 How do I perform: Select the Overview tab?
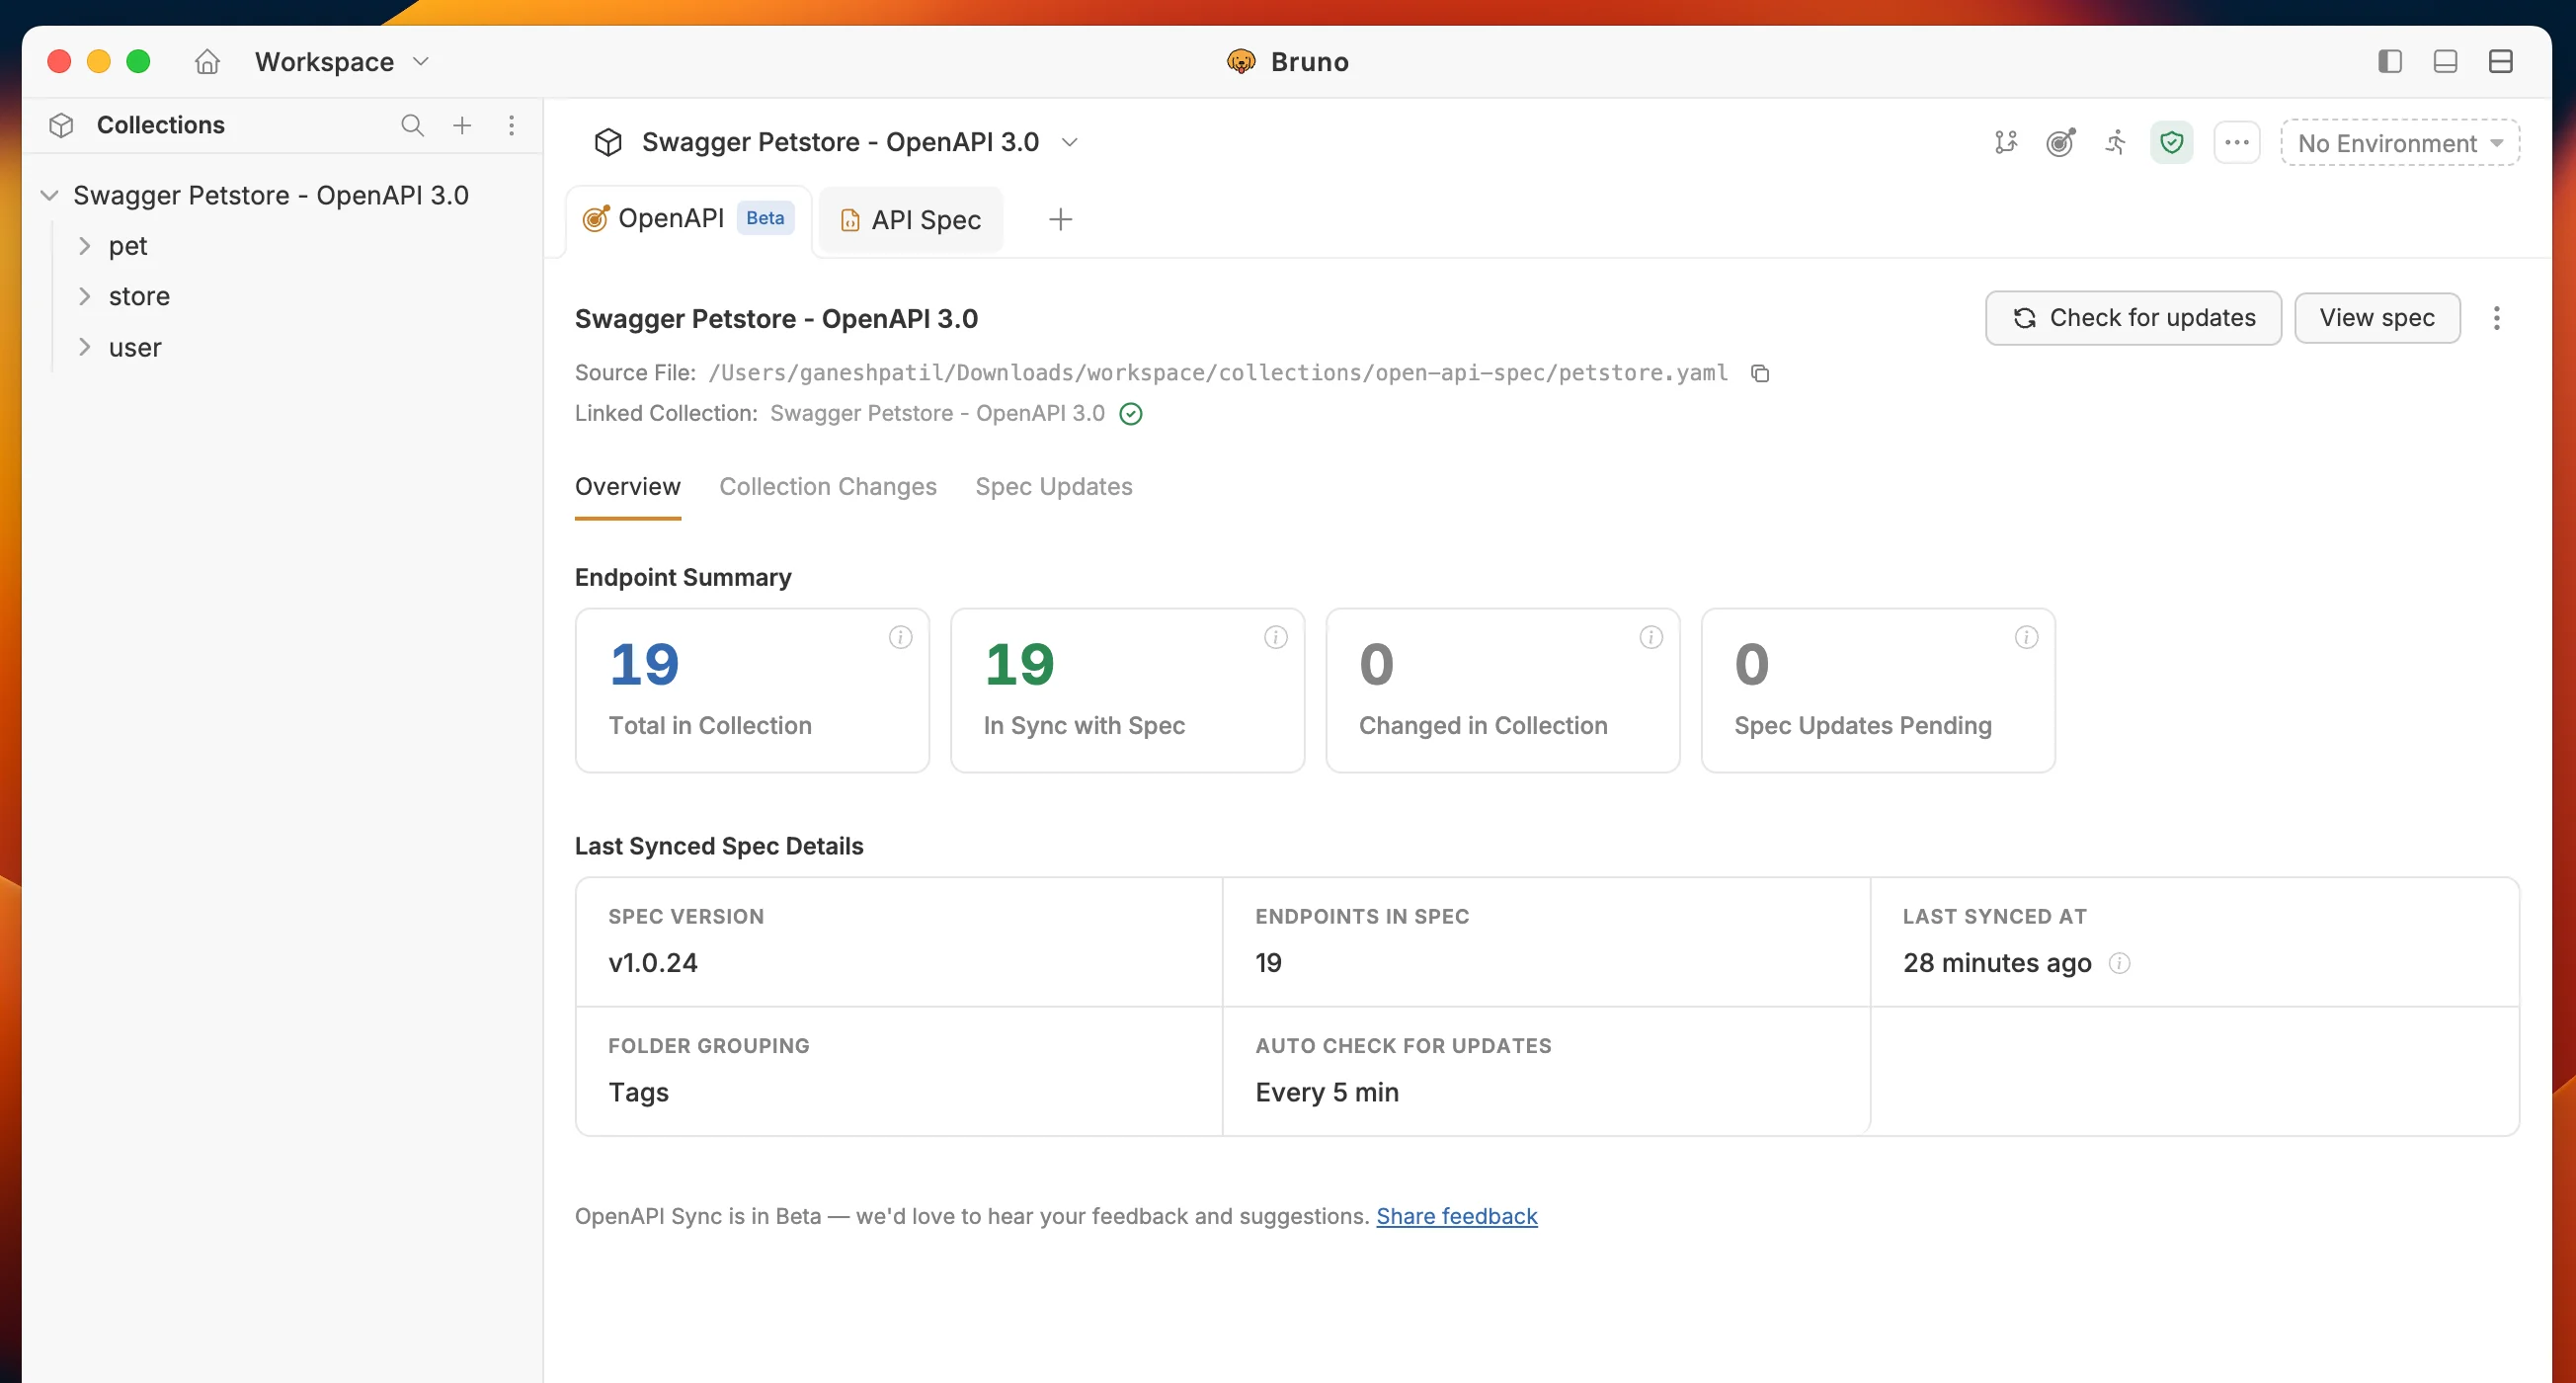click(x=628, y=487)
